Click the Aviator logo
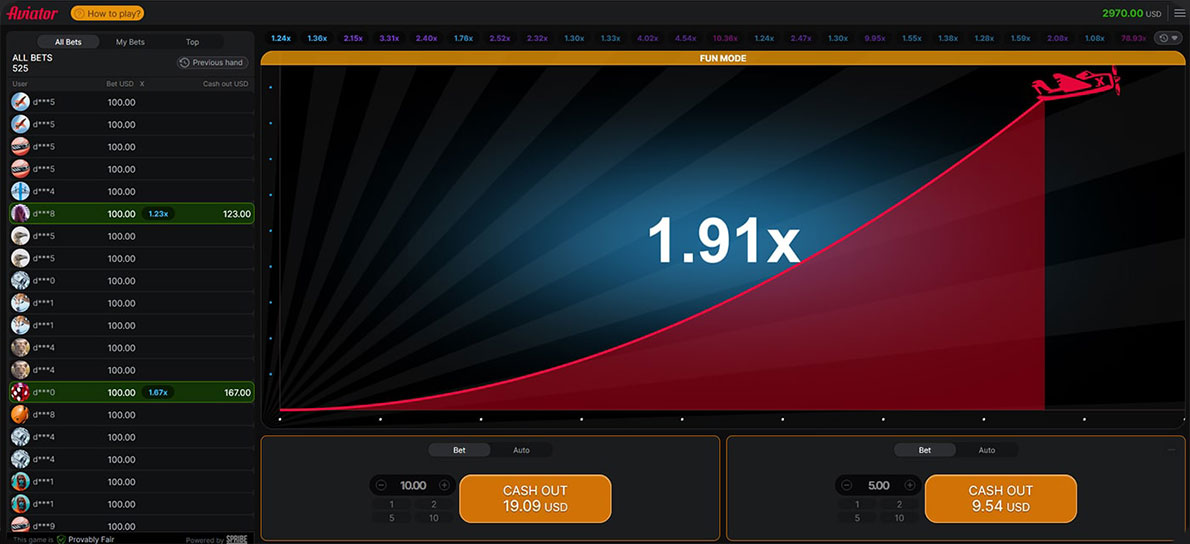The width and height of the screenshot is (1190, 544). point(32,13)
